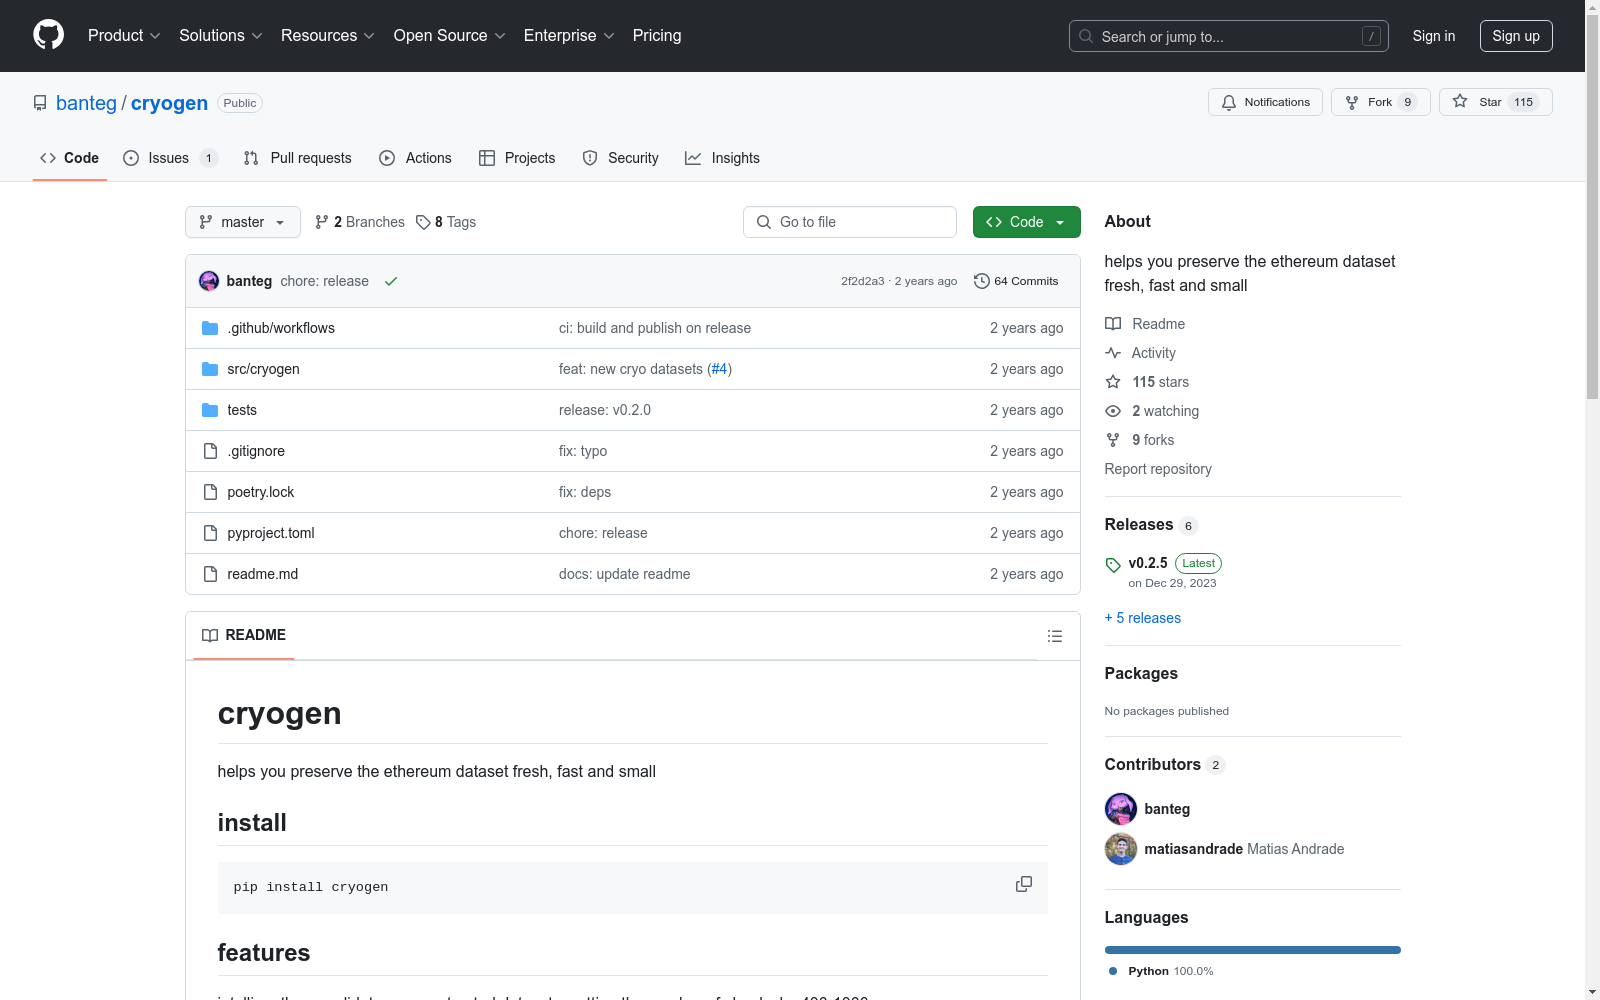This screenshot has height=1000, width=1600.
Task: Open the Projects tab
Action: tap(517, 158)
